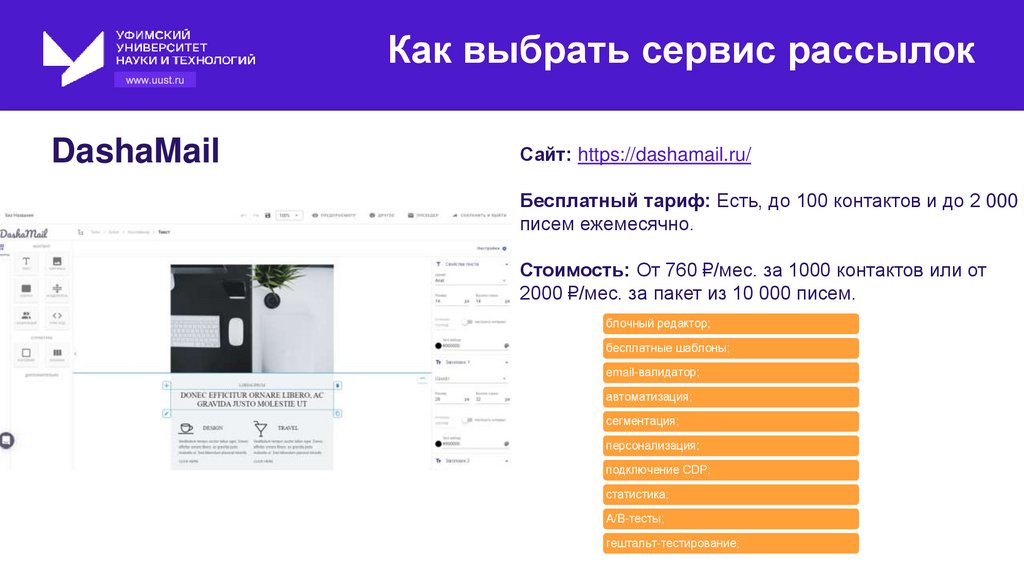Collapse the Заголовок 1 section
The image size is (1024, 574).
click(506, 362)
